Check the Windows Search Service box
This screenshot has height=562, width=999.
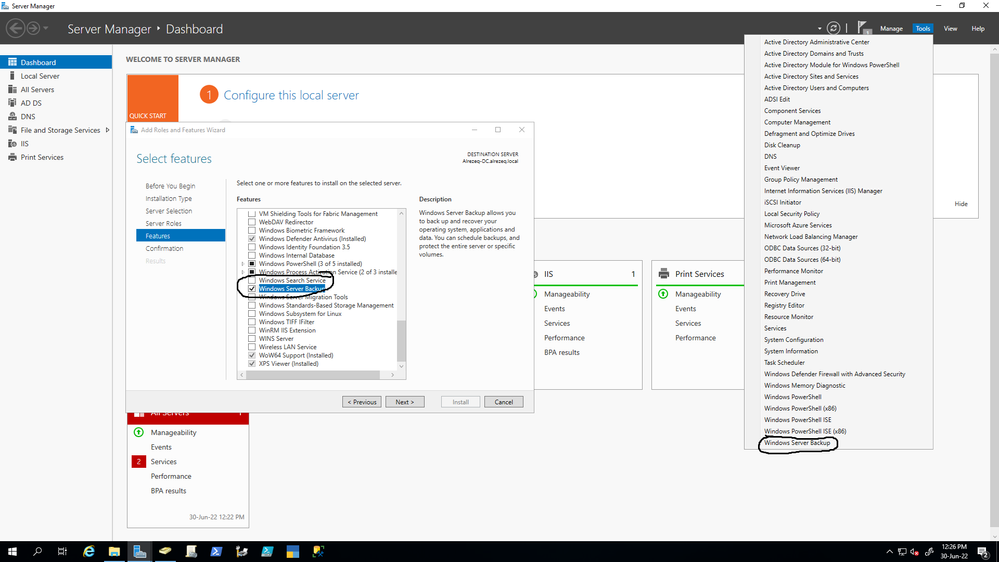coord(252,280)
